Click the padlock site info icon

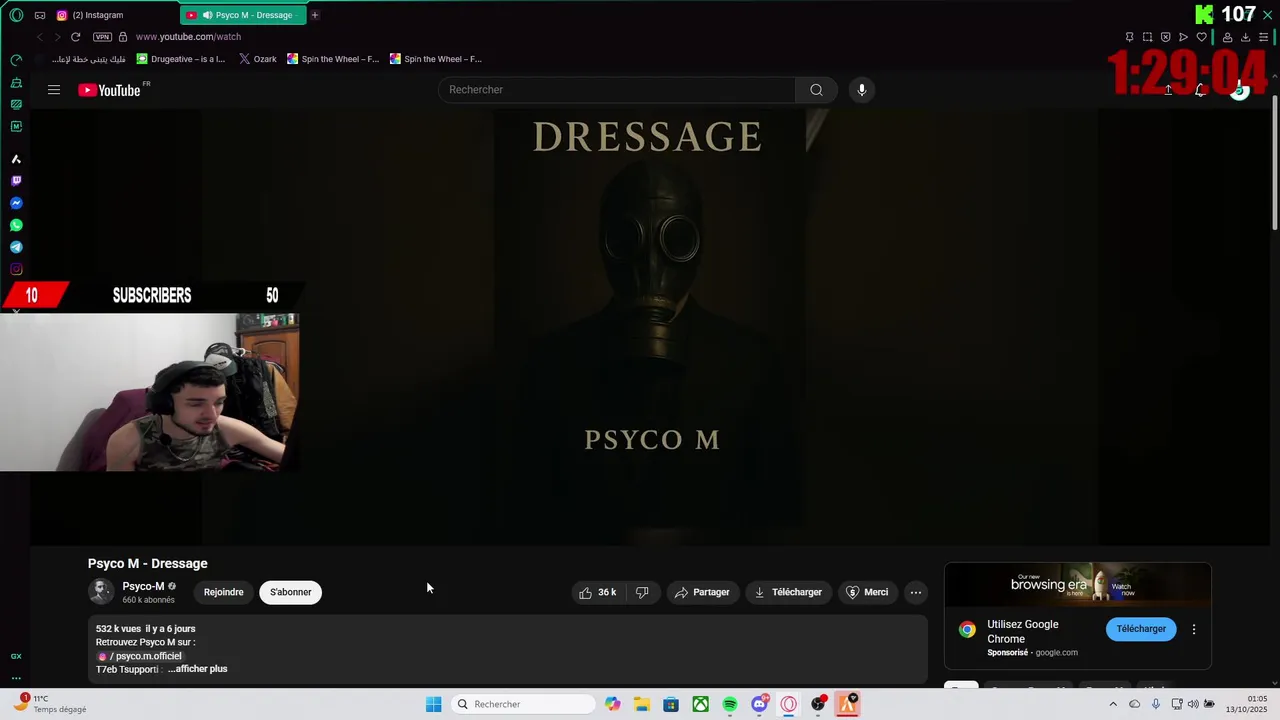point(123,37)
